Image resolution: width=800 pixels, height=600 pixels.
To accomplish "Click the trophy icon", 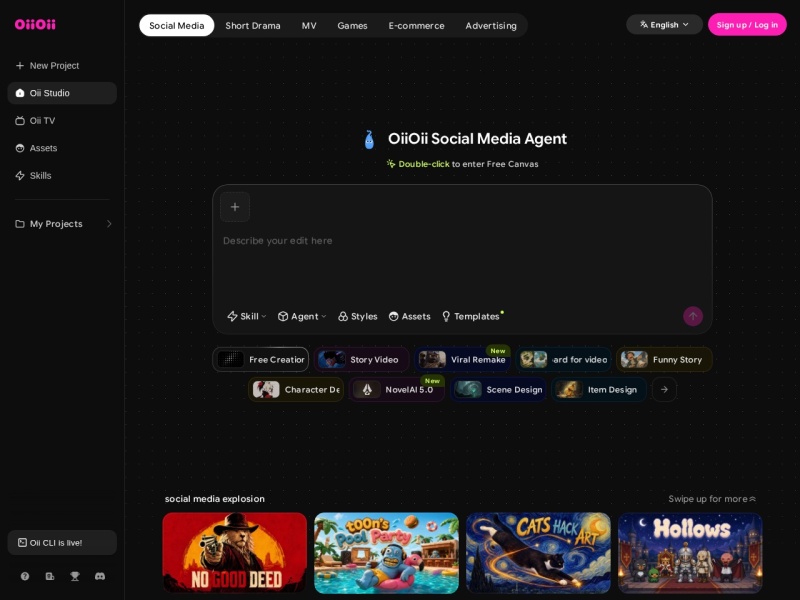I will [x=74, y=576].
